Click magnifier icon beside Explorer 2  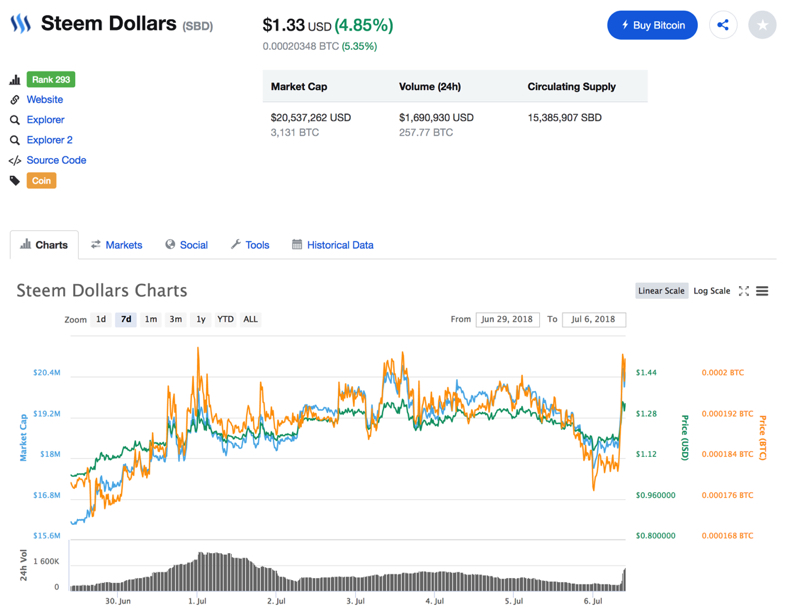pyautogui.click(x=15, y=140)
